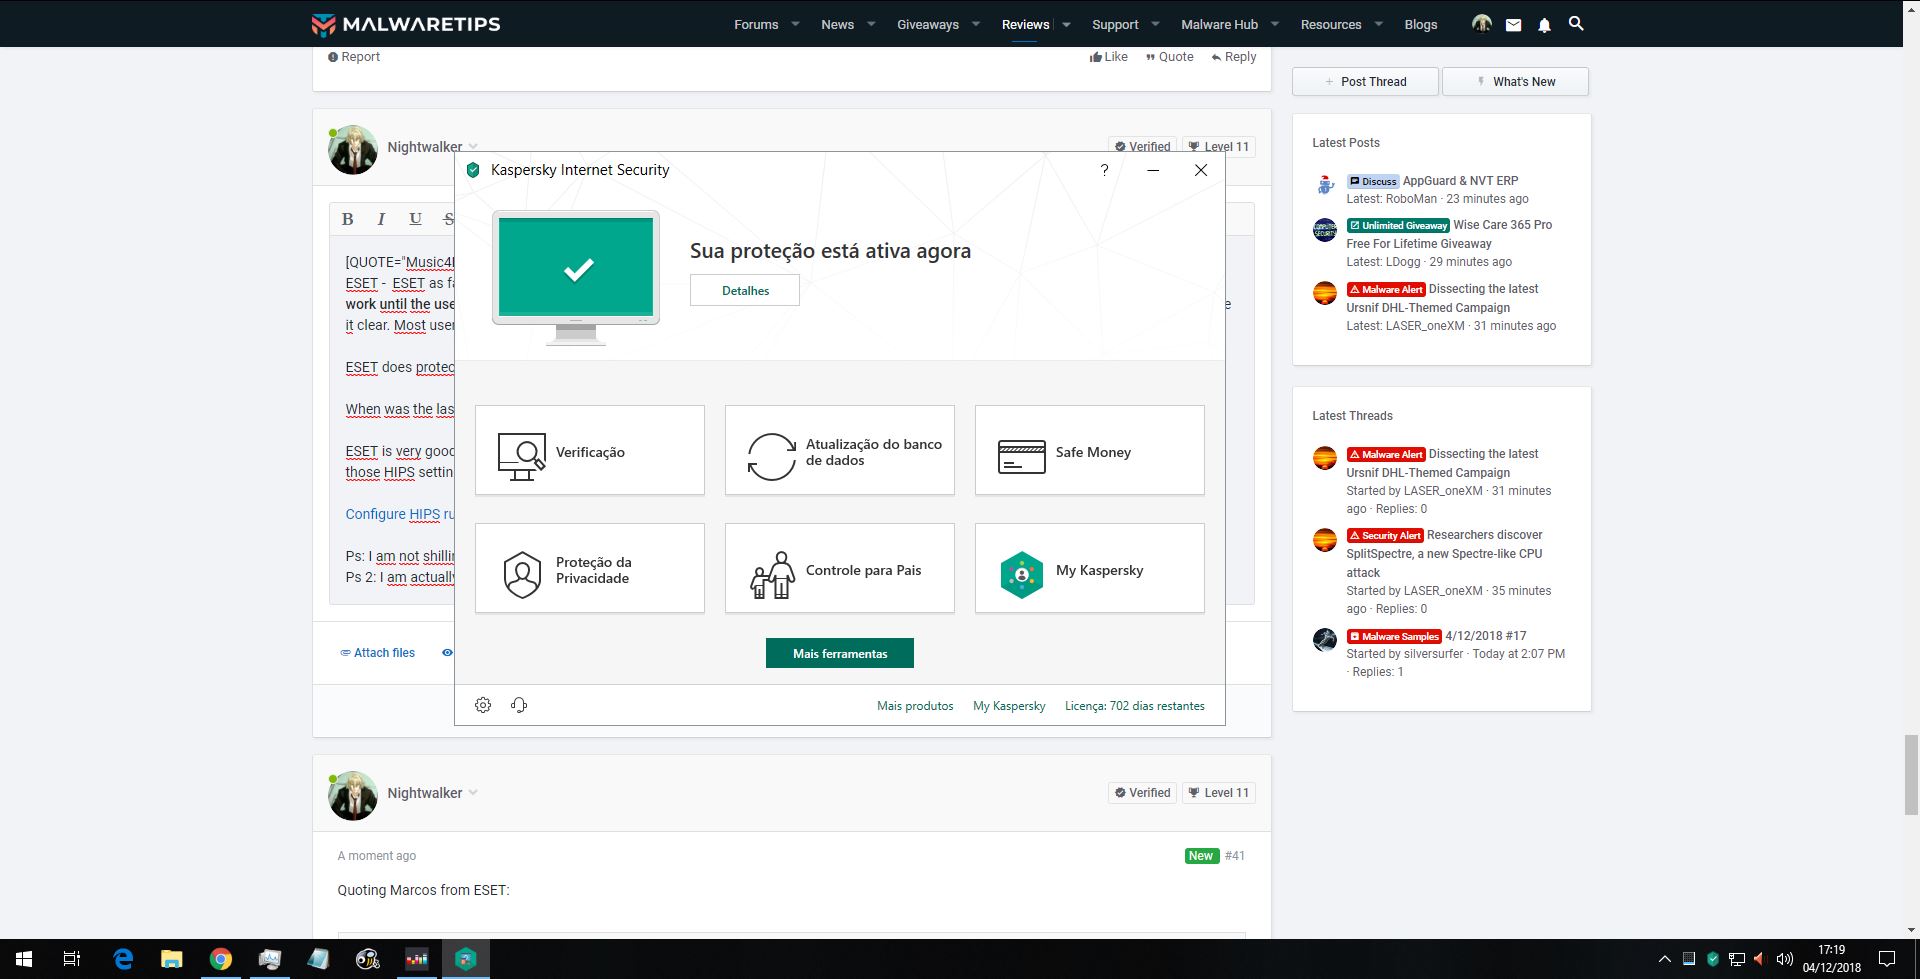Viewport: 1920px width, 979px height.
Task: Expand the Forums dropdown arrow
Action: tap(796, 24)
